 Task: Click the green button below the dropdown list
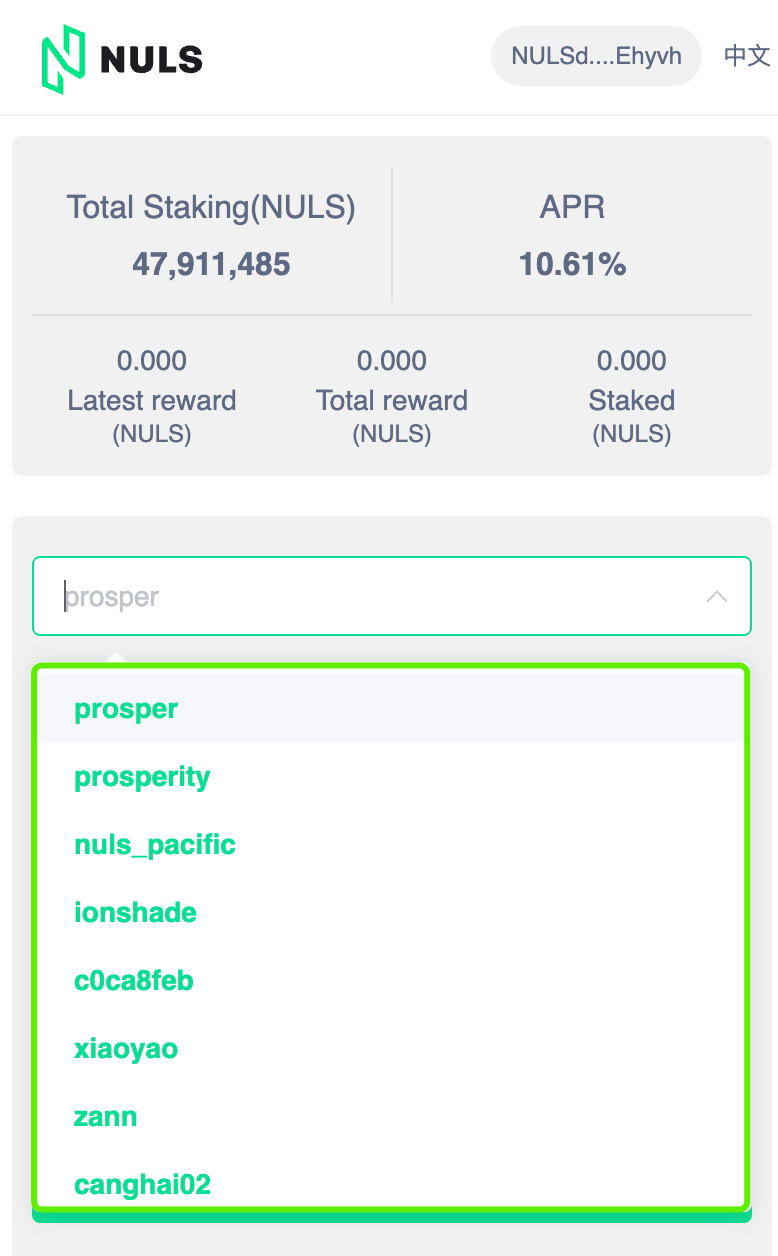point(392,1215)
